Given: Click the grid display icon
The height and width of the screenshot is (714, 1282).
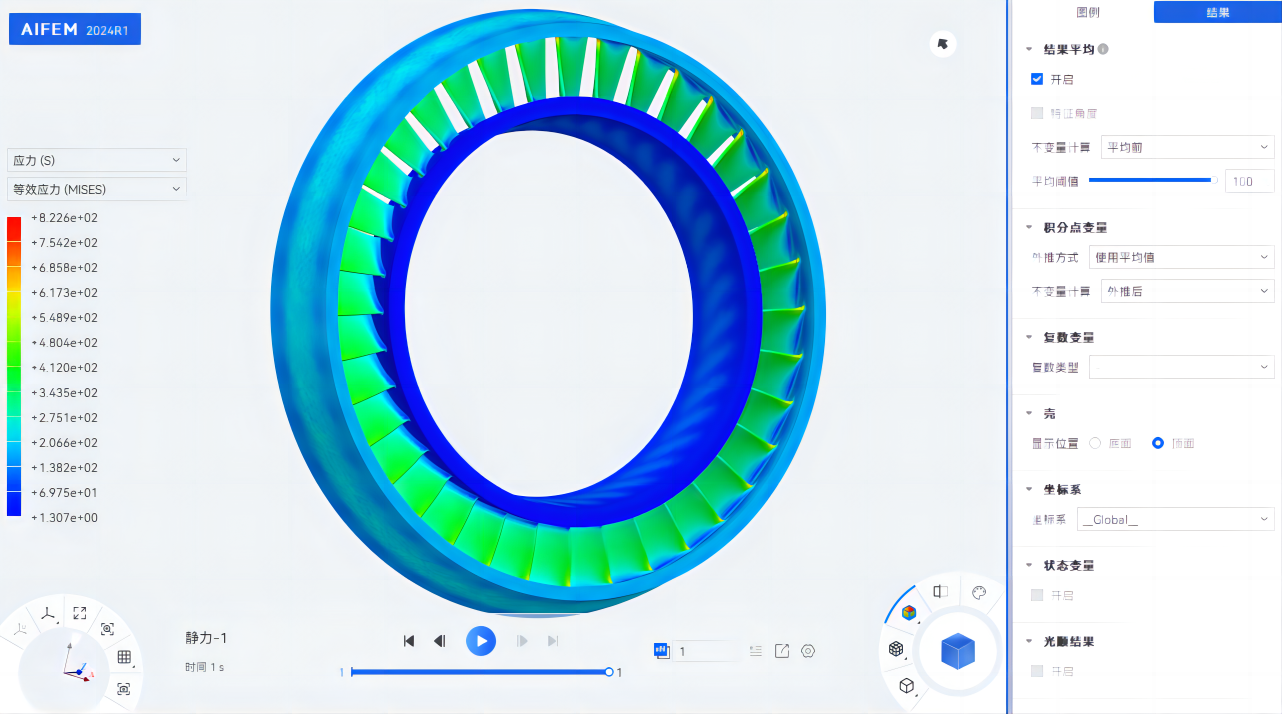Looking at the screenshot, I should point(124,657).
